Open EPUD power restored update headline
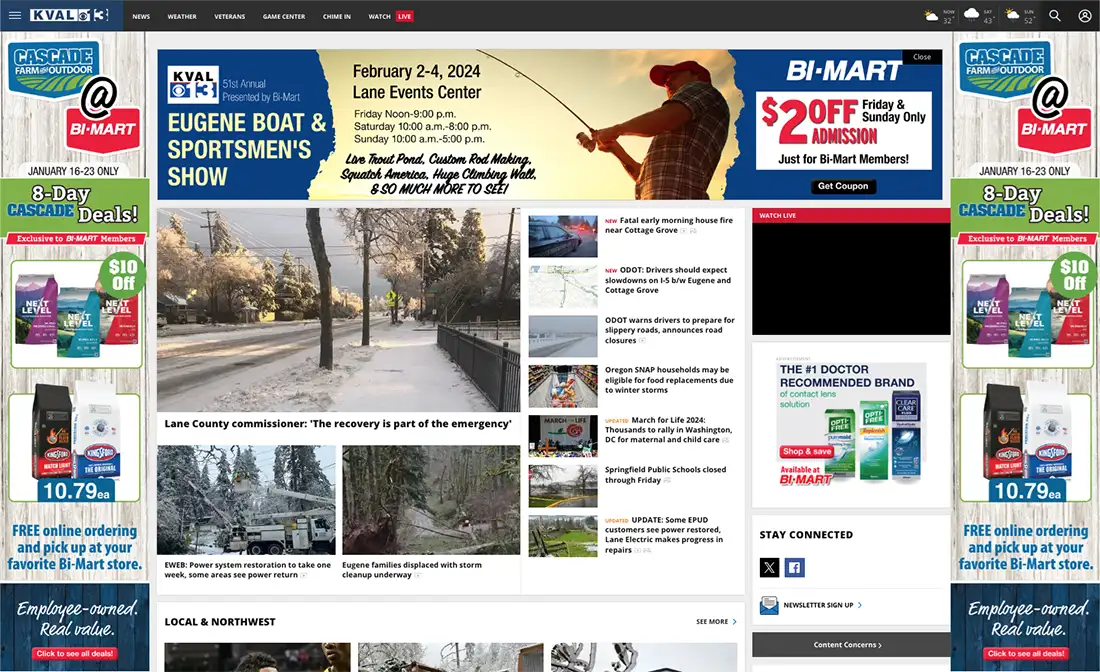The image size is (1100, 672). [664, 535]
